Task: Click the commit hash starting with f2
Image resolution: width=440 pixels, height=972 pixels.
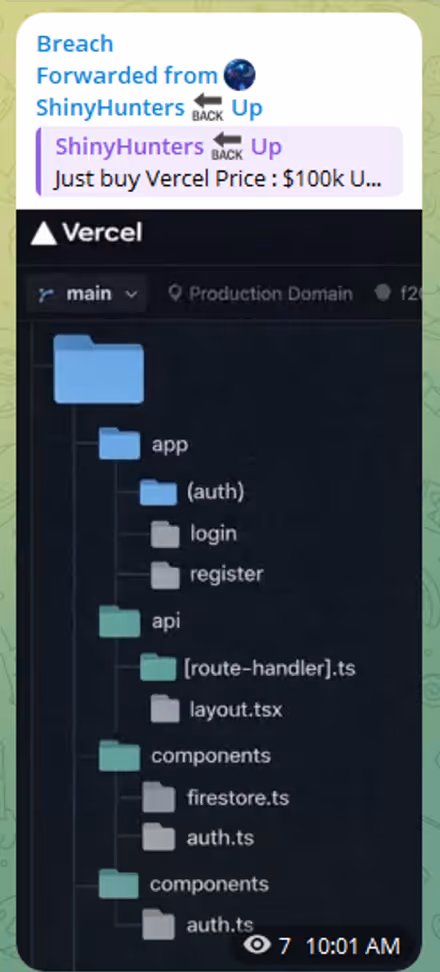Action: (411, 294)
